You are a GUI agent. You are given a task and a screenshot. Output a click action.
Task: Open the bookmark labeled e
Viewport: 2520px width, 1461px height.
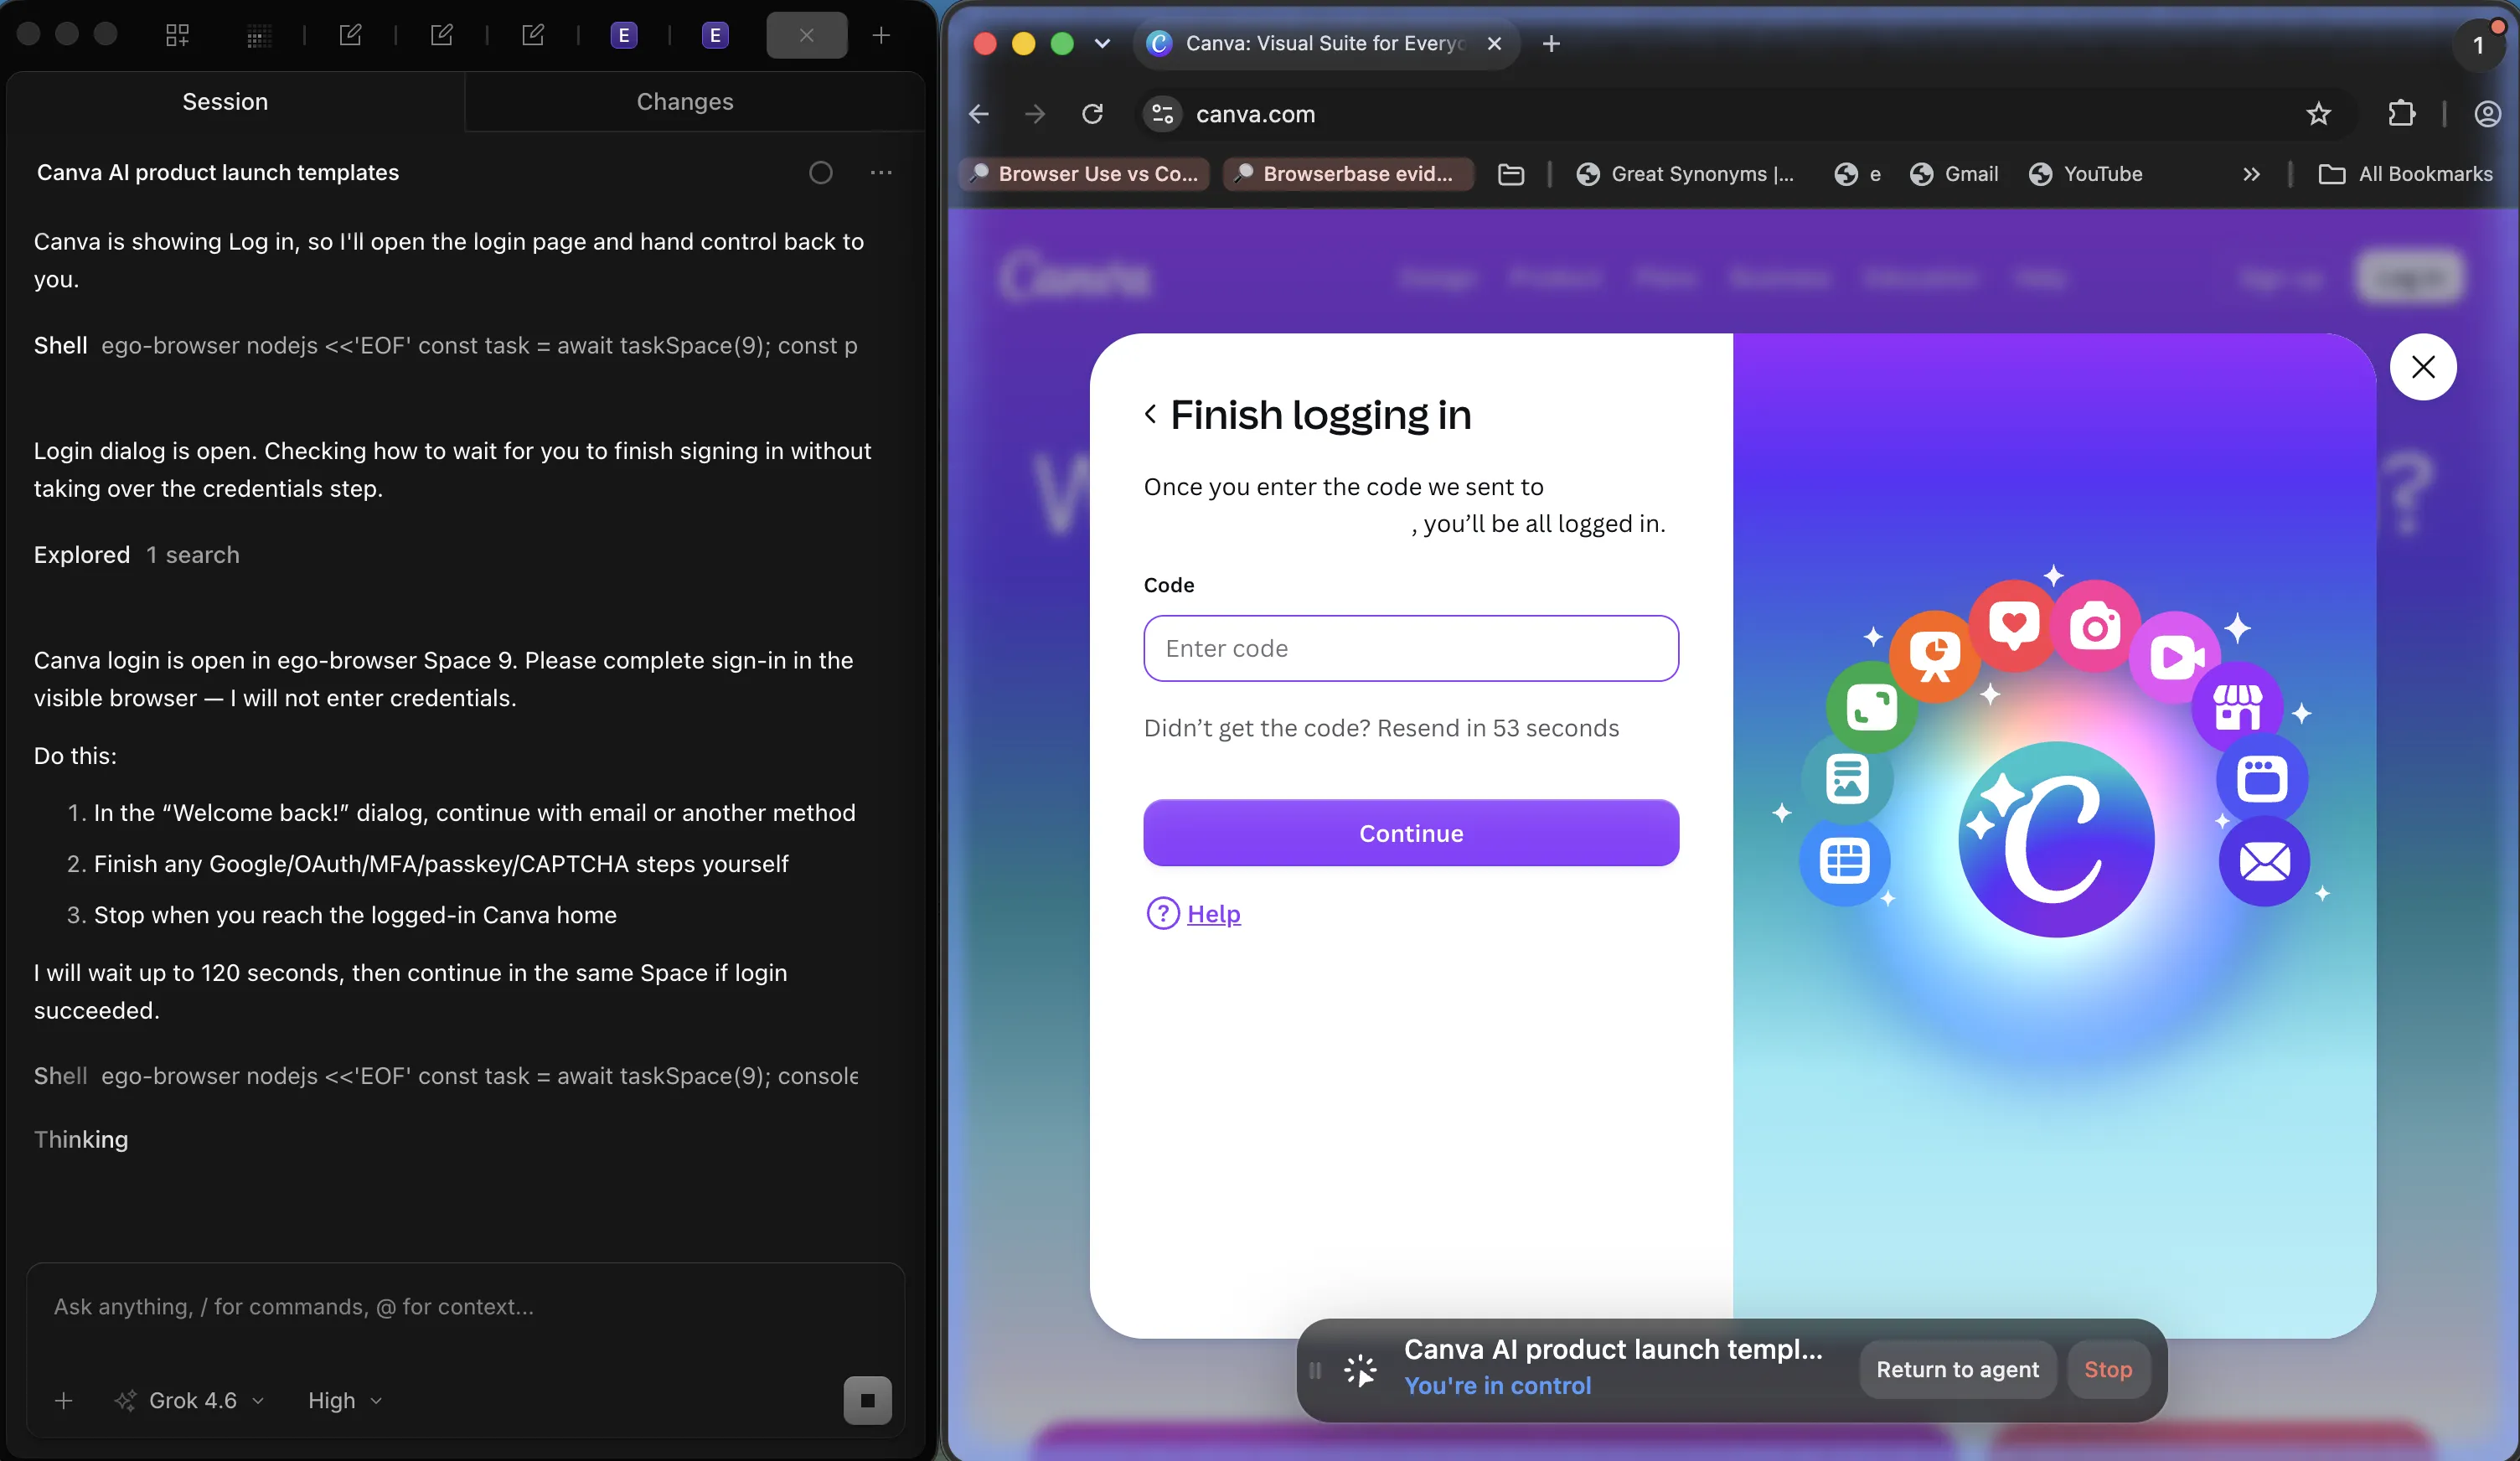[x=1857, y=173]
